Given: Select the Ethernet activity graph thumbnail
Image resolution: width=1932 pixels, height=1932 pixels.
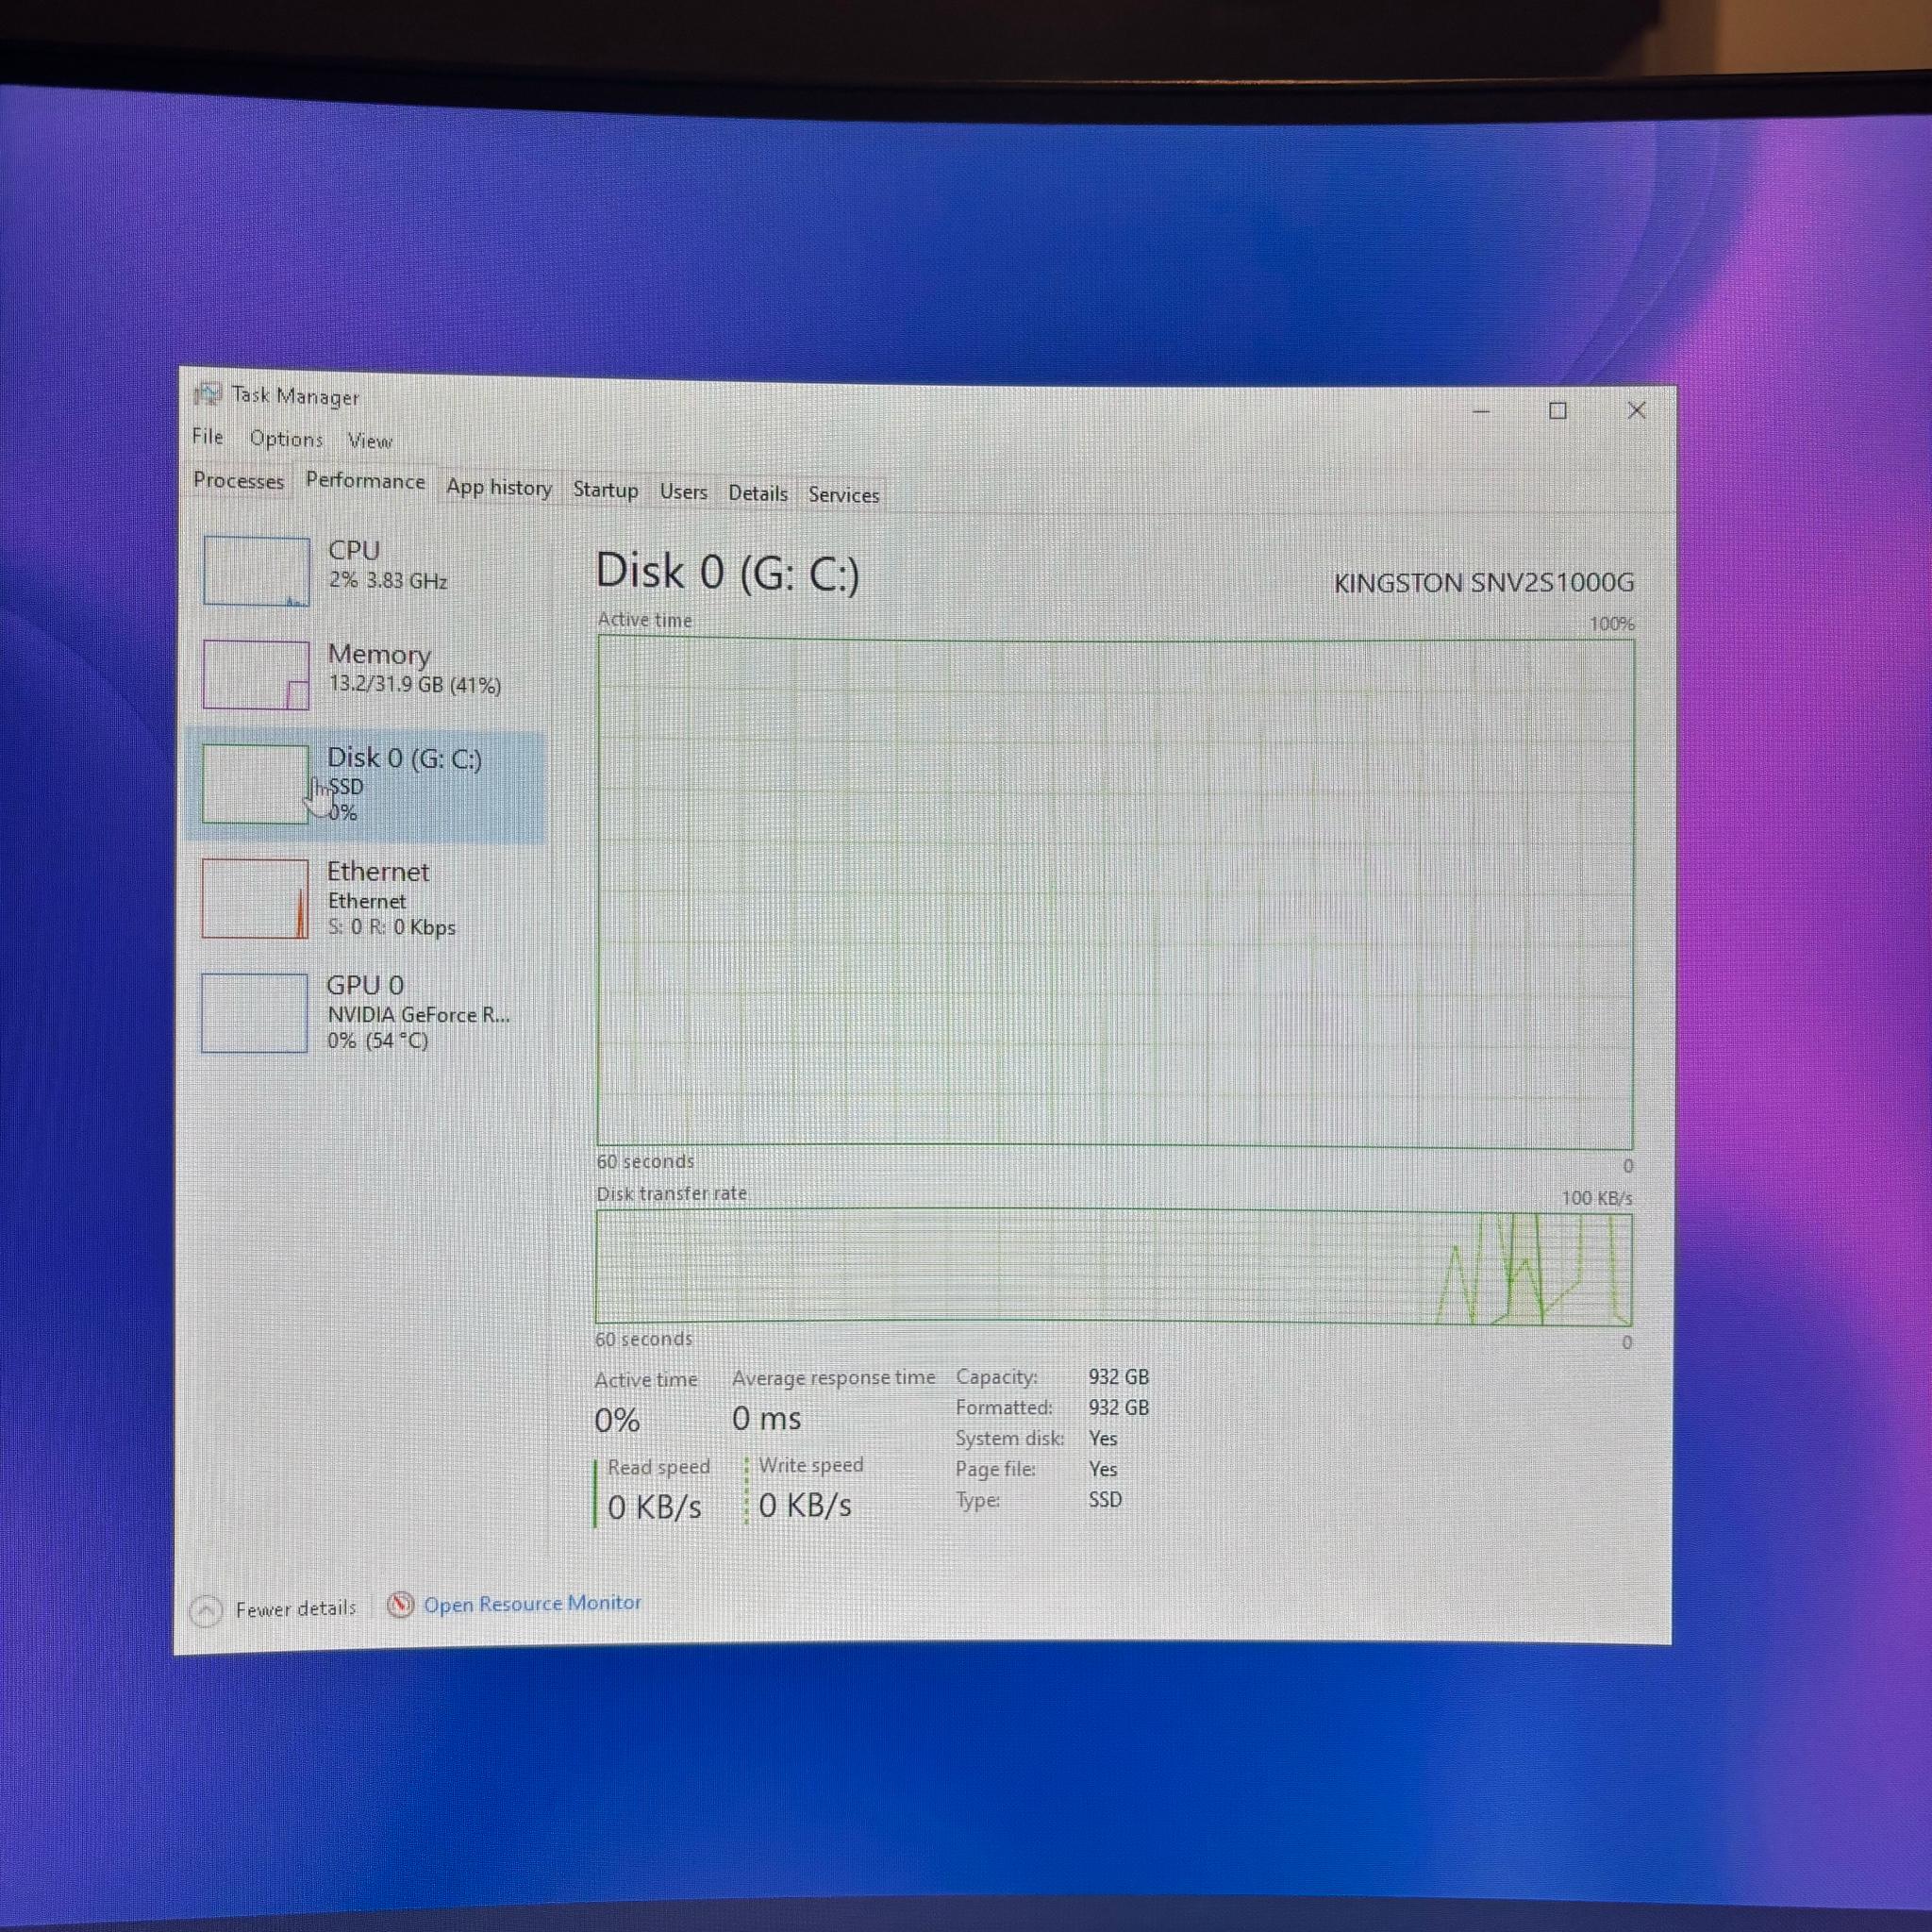Looking at the screenshot, I should (x=255, y=898).
